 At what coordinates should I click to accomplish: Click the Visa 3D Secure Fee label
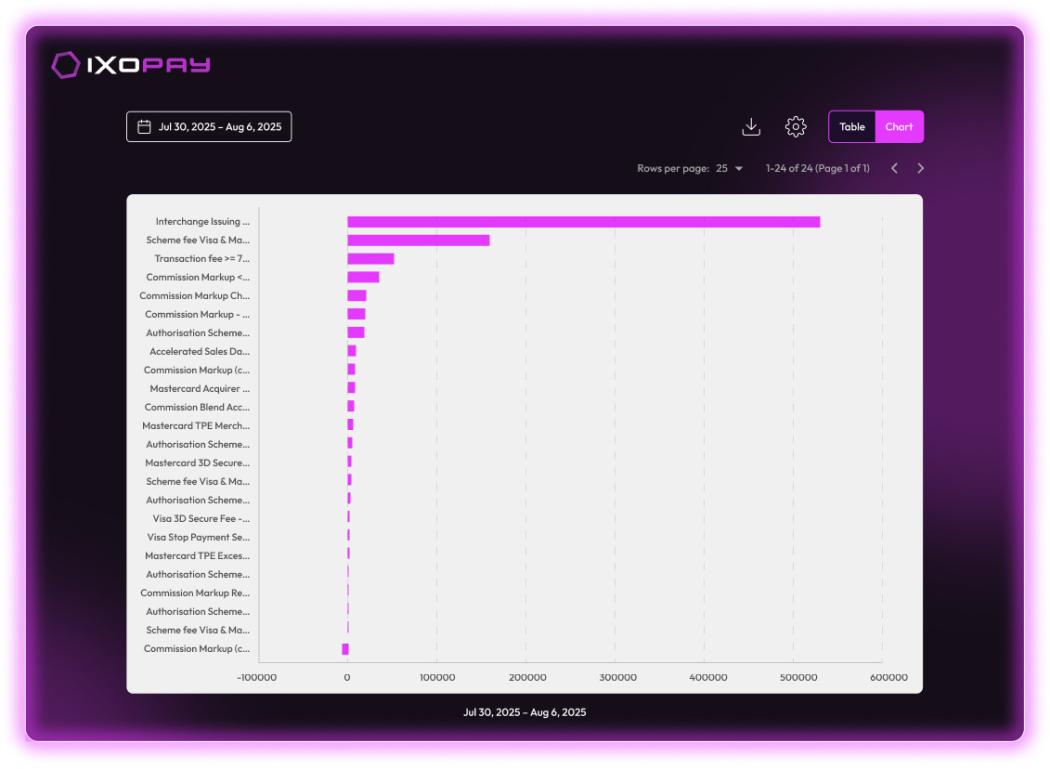click(200, 519)
